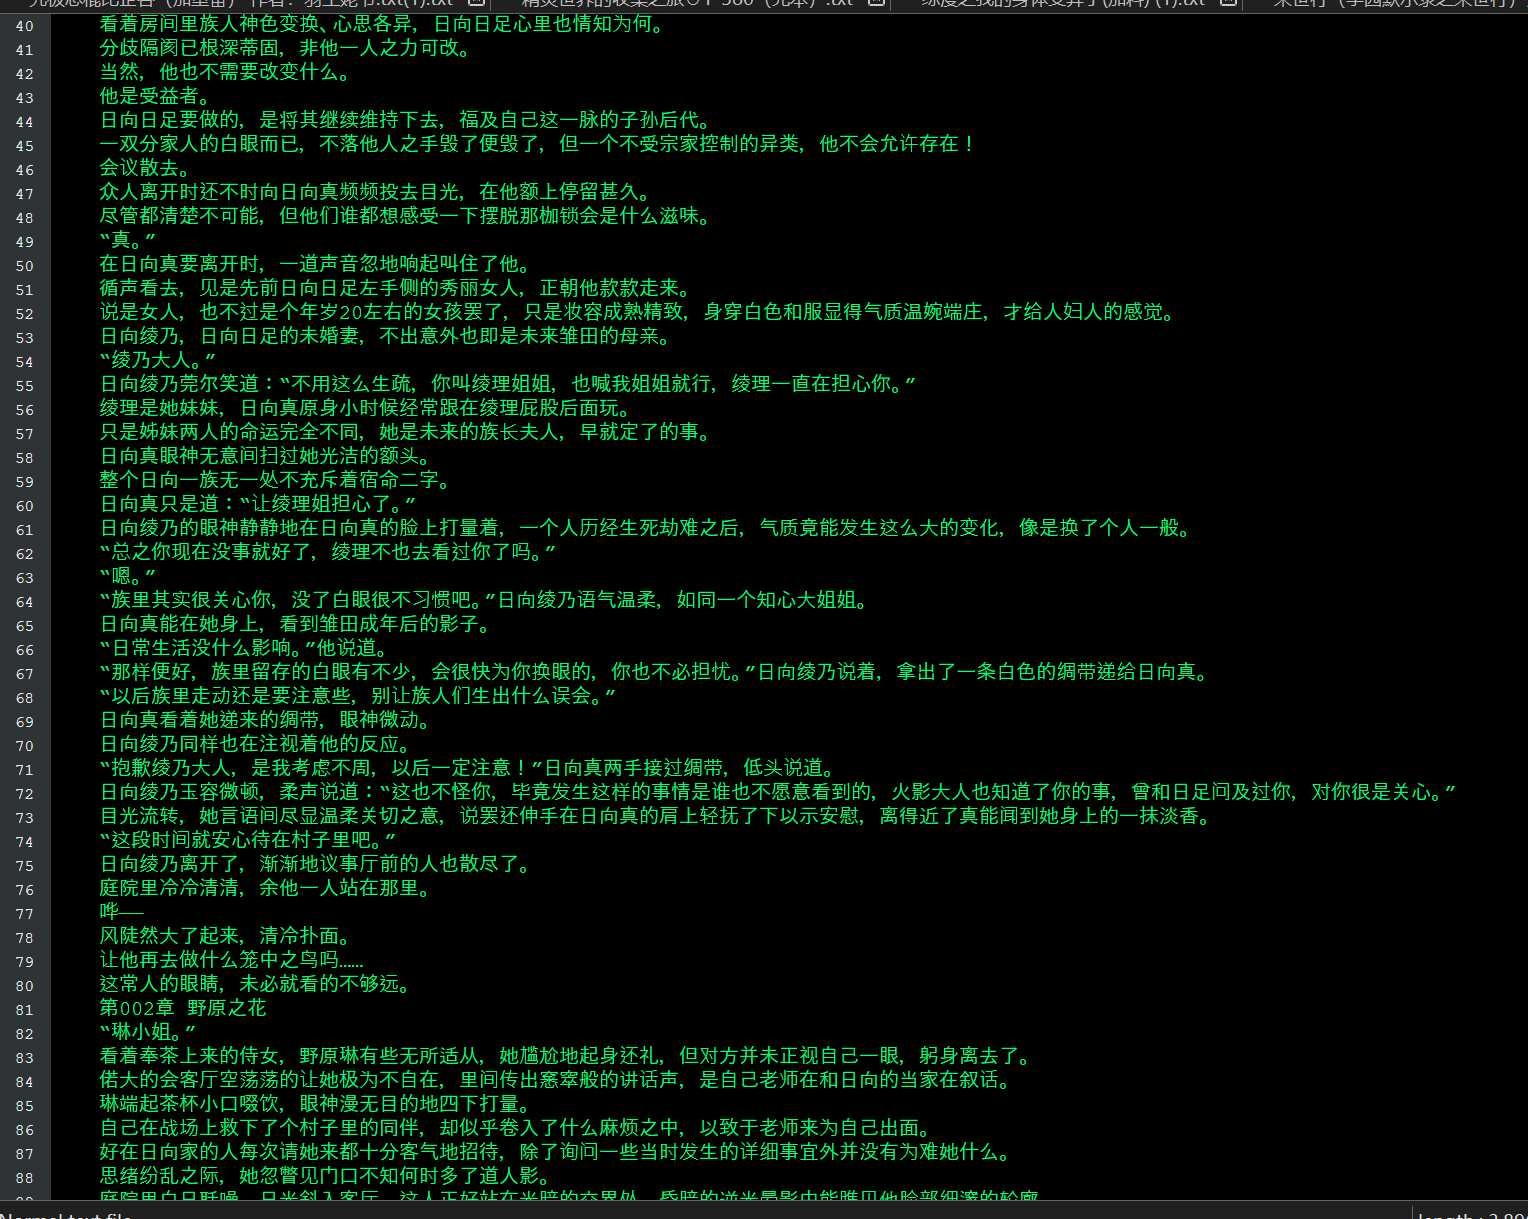The height and width of the screenshot is (1219, 1528).
Task: Put the caret in the line “琳小姐。”
Action: click(147, 1032)
